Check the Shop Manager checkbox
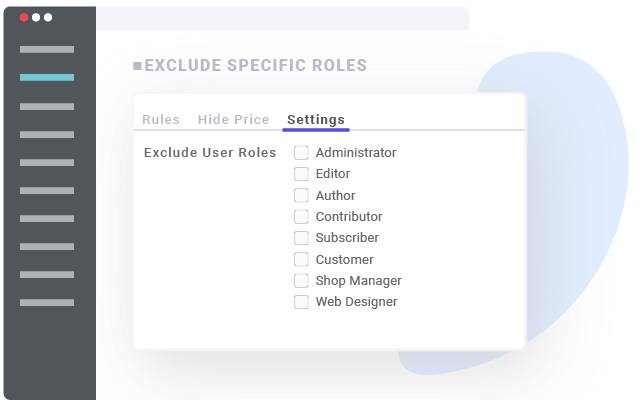The height and width of the screenshot is (400, 640). [301, 281]
